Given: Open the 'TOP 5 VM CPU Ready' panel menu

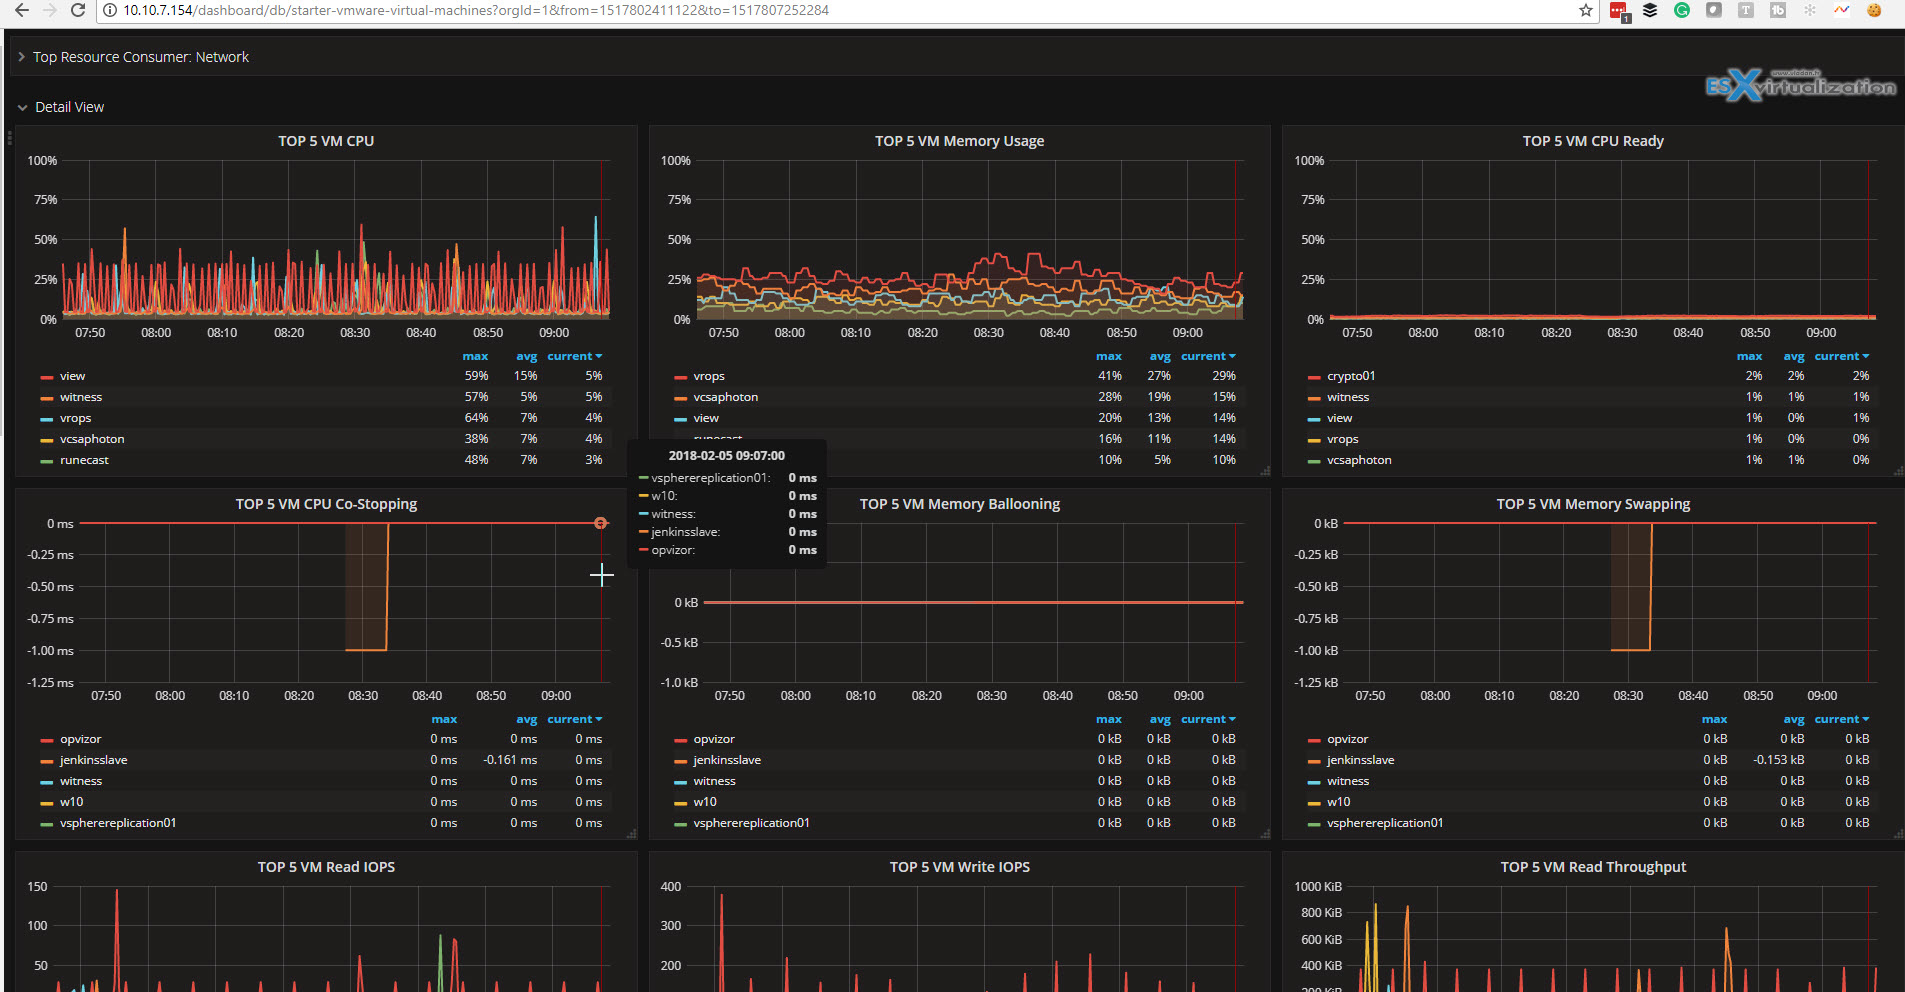Looking at the screenshot, I should (1593, 141).
